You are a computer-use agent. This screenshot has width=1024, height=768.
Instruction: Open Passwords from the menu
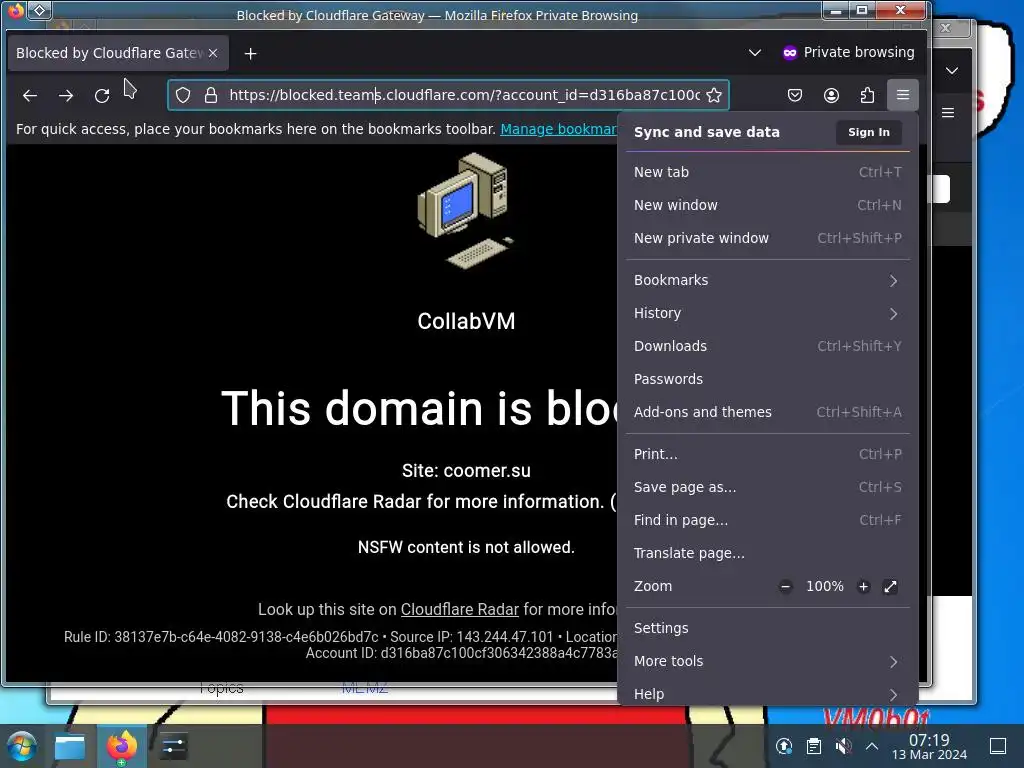point(767,379)
